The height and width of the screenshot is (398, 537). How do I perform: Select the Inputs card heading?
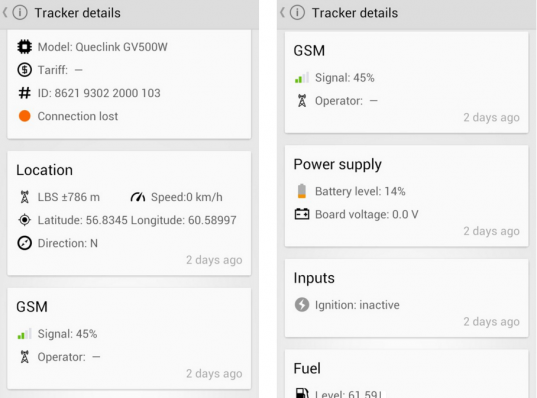314,278
